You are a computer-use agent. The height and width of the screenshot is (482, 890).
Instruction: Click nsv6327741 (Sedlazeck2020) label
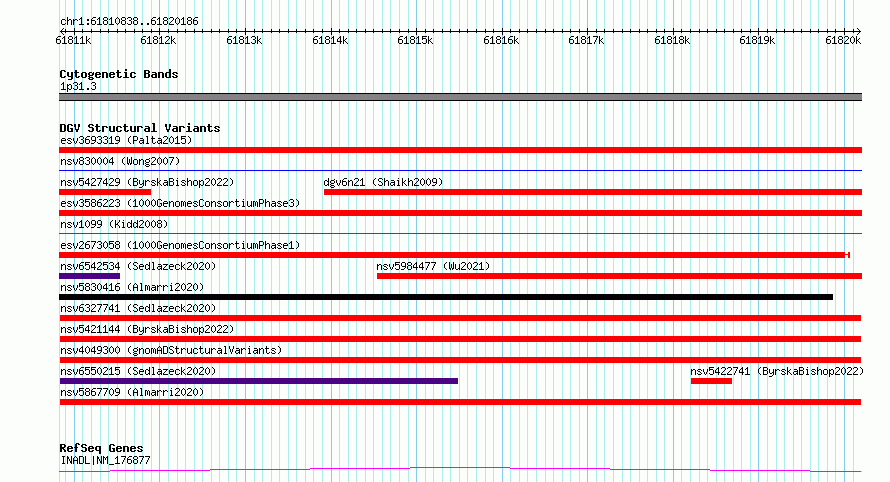(138, 308)
